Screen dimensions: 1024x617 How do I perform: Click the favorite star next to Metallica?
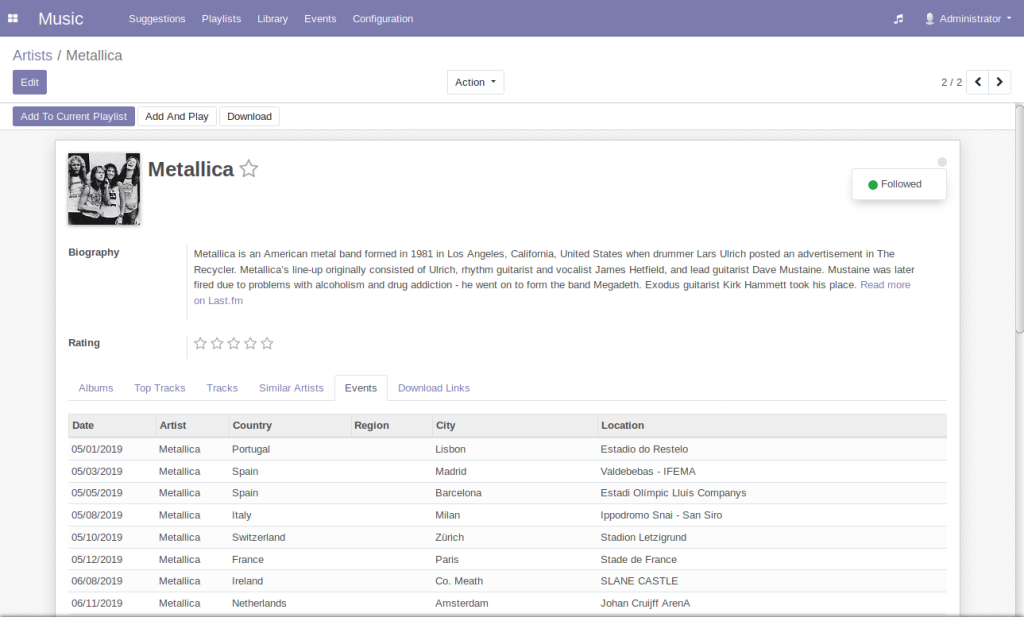coord(249,169)
